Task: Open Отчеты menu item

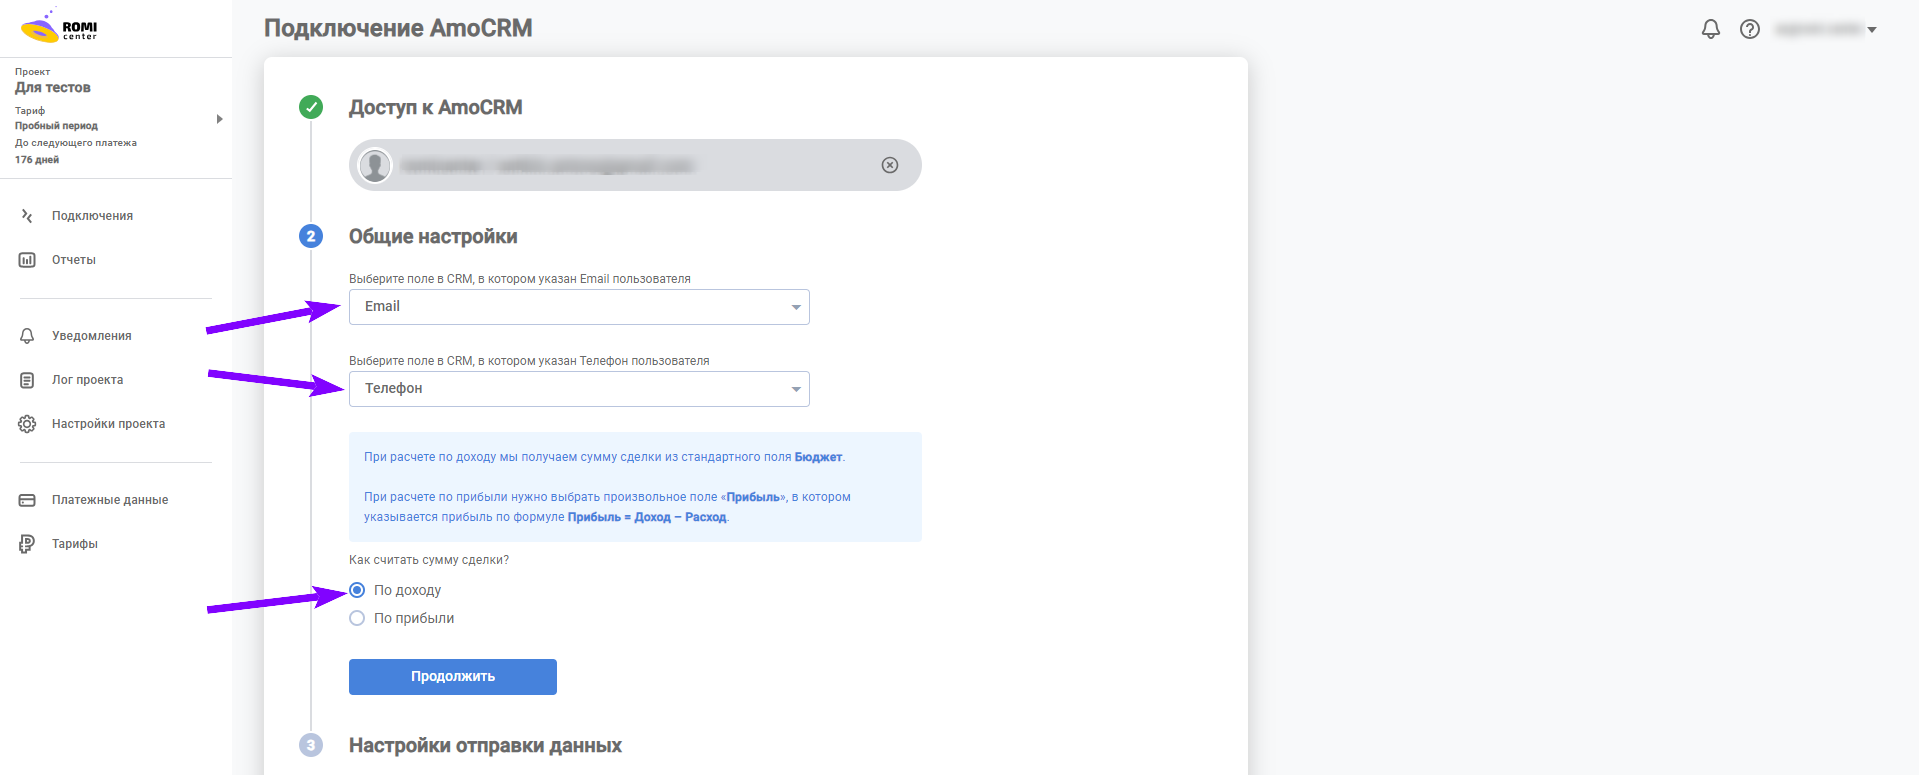Action: [x=74, y=260]
